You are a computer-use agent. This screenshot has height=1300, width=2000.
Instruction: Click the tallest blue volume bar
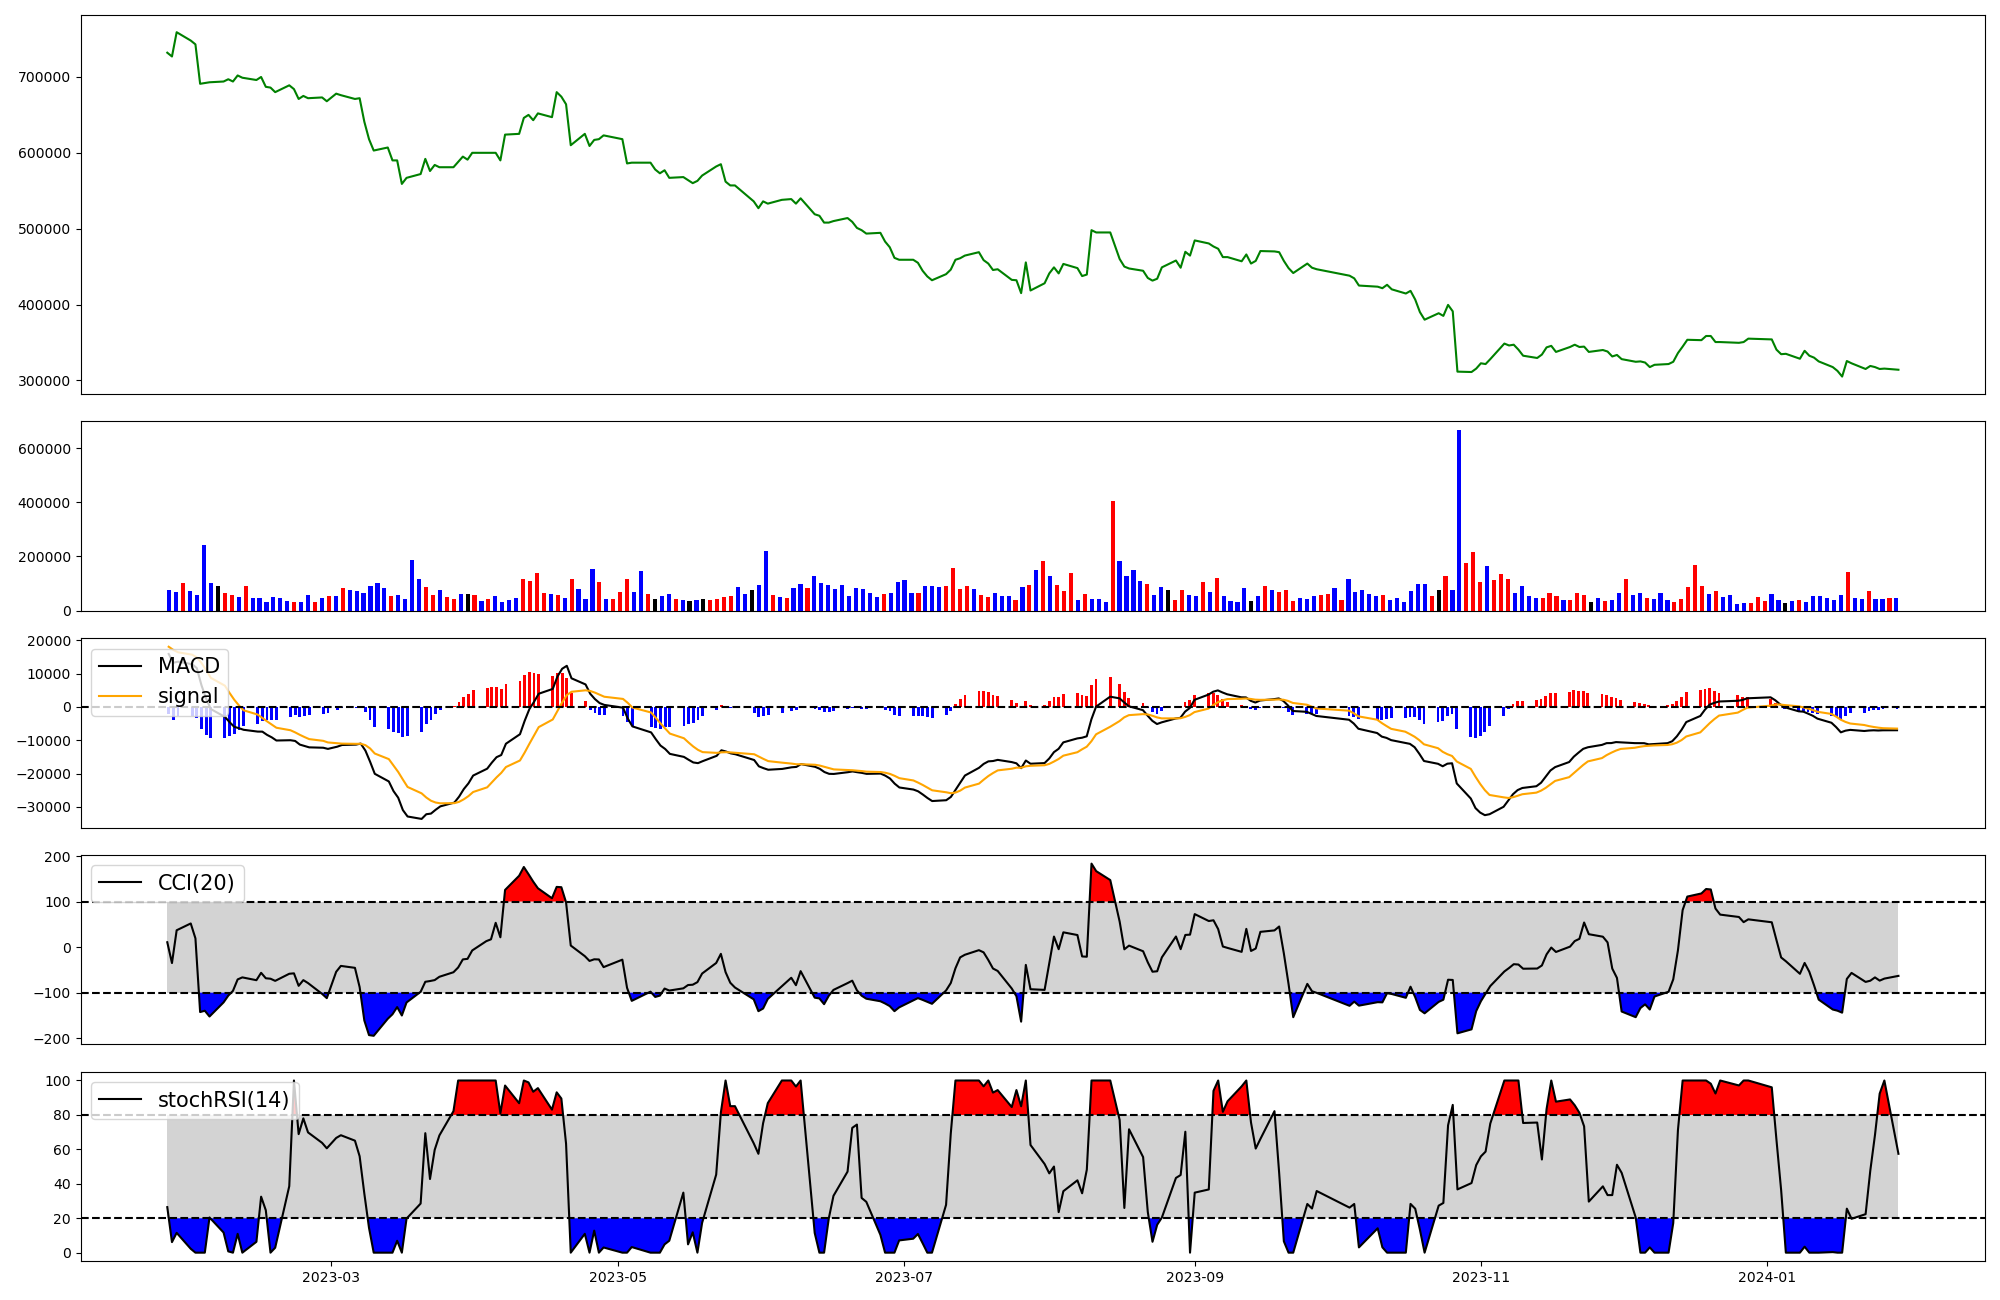click(x=1459, y=520)
